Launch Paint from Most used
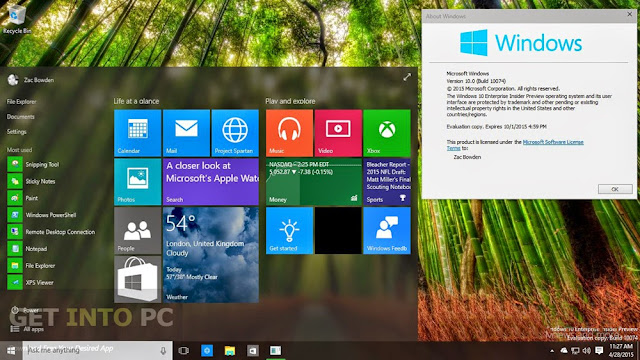640x360 pixels. [23, 198]
